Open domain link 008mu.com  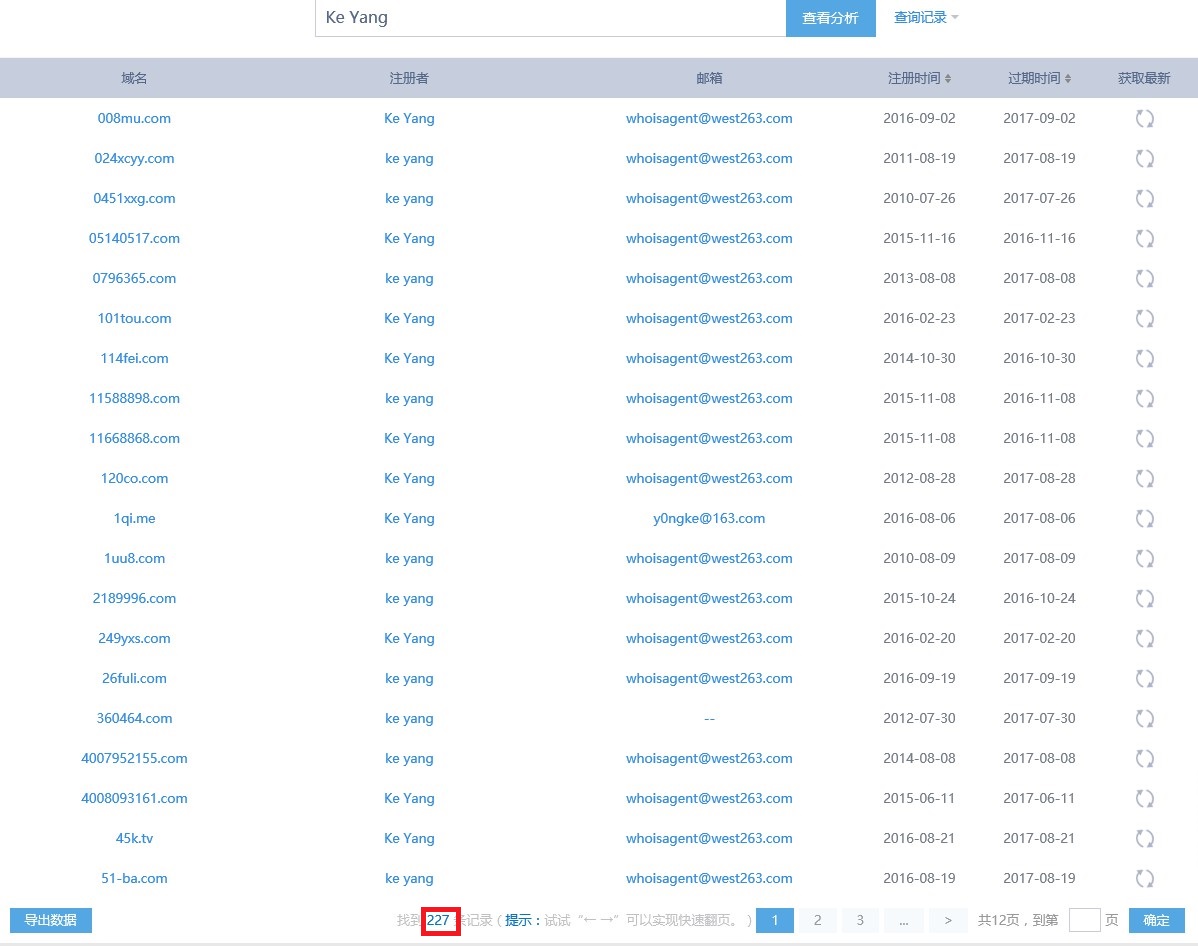pyautogui.click(x=134, y=118)
